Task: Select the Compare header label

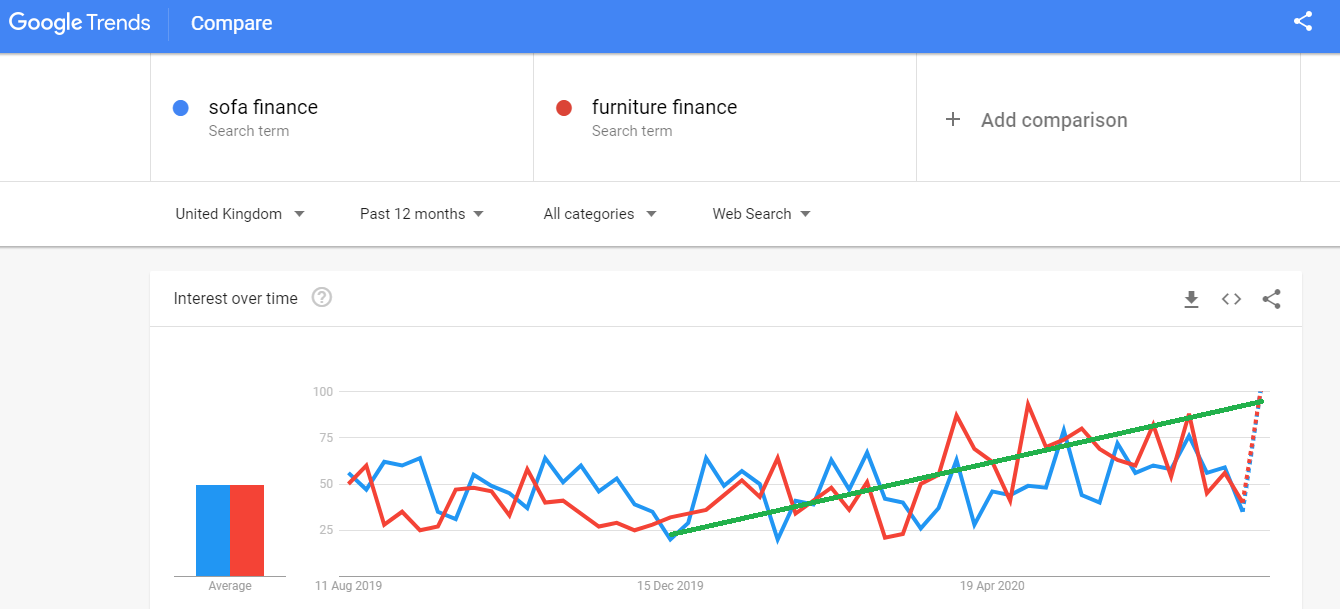Action: [x=231, y=23]
